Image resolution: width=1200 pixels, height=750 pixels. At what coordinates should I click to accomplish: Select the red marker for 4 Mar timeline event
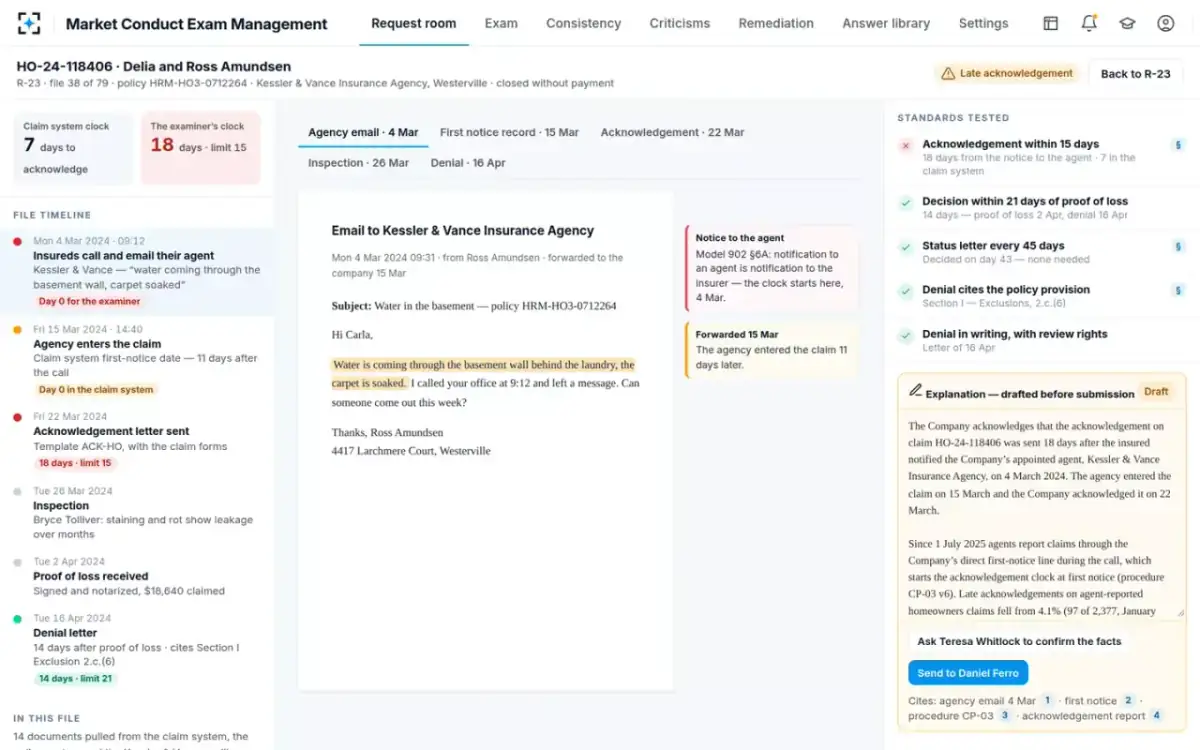pyautogui.click(x=17, y=241)
